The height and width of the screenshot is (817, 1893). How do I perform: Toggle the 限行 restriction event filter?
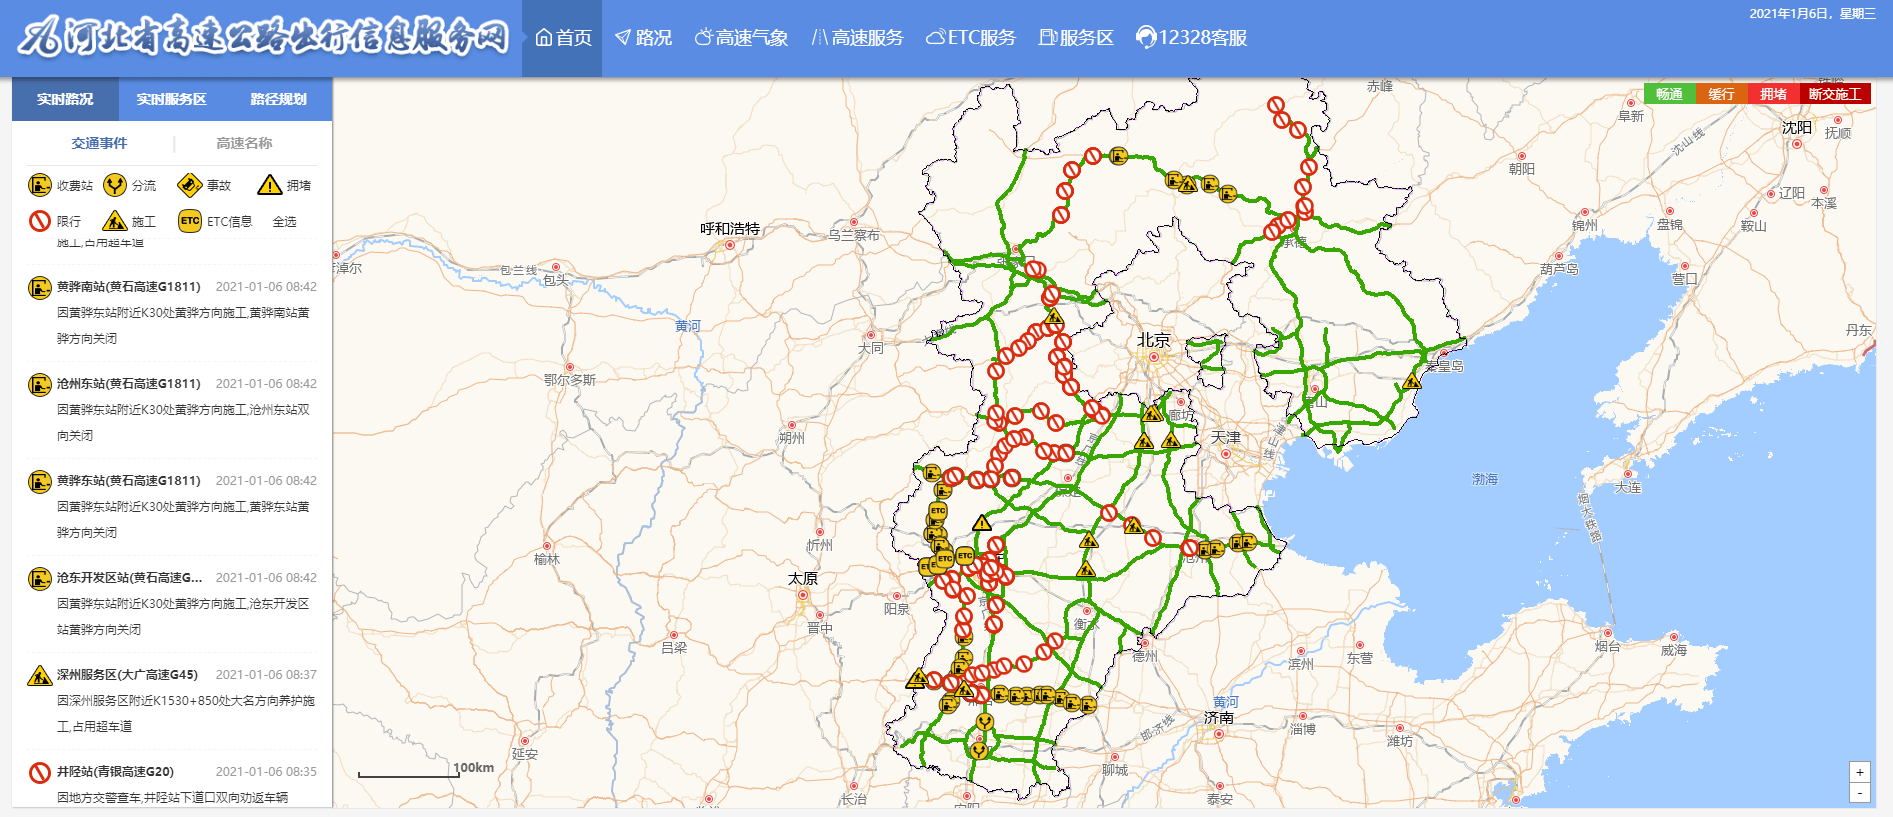point(55,221)
